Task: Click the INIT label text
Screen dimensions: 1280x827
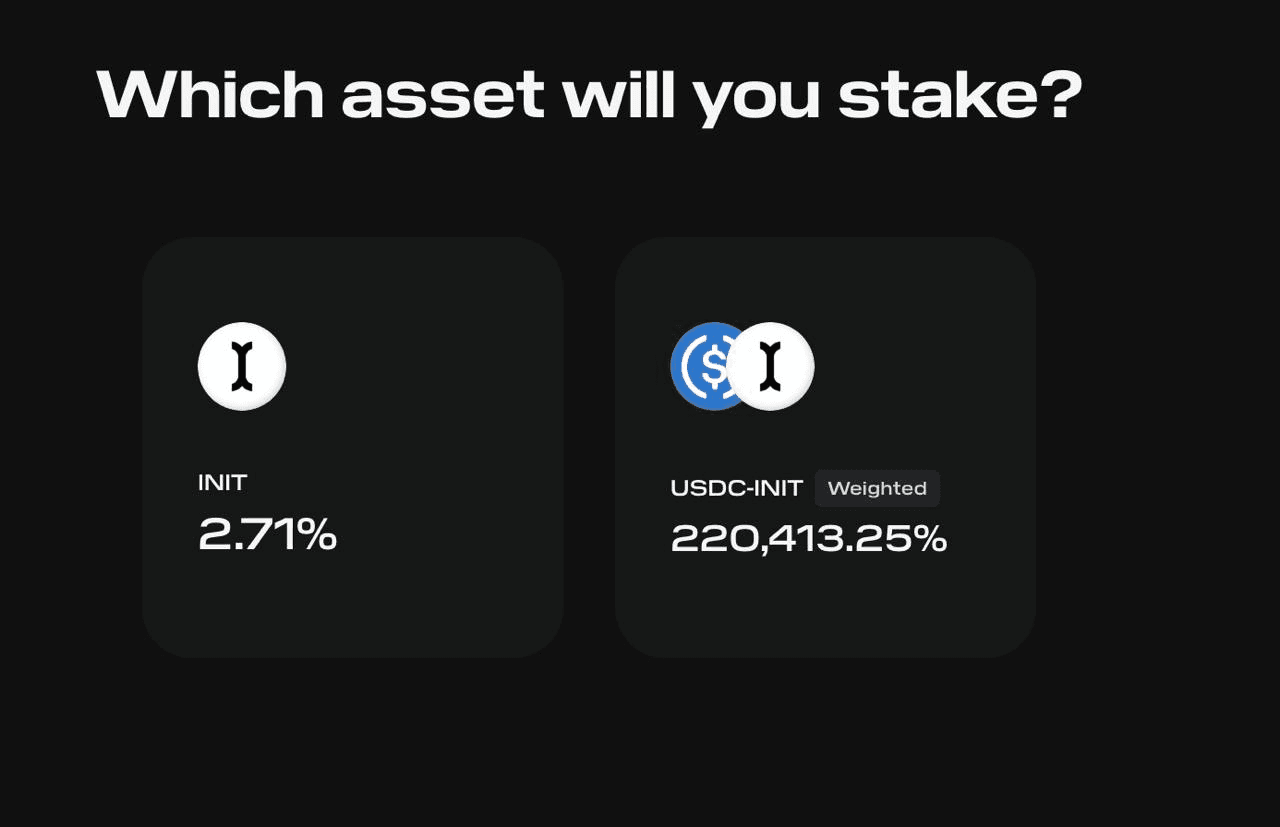Action: coord(222,482)
